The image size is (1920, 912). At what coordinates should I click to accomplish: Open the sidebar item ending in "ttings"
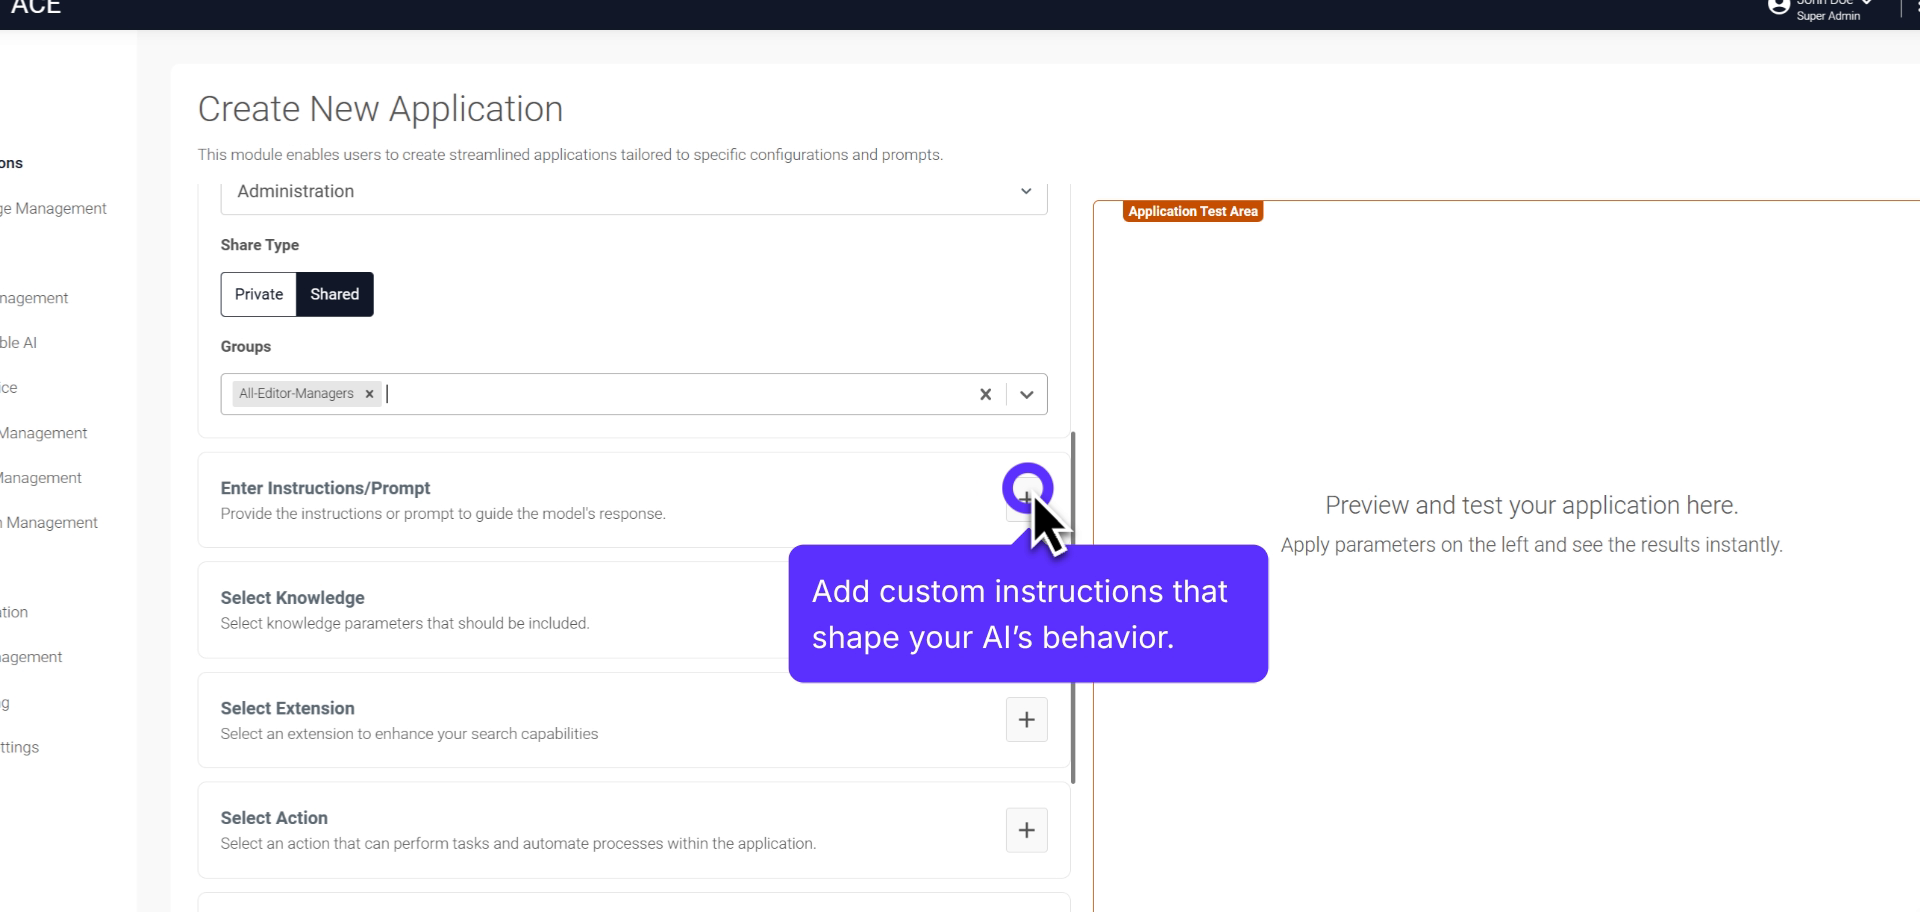(x=20, y=747)
